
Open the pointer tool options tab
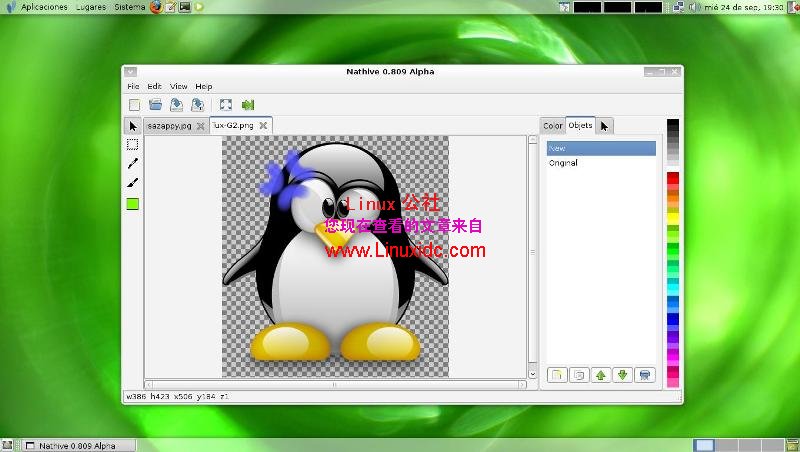tap(604, 126)
